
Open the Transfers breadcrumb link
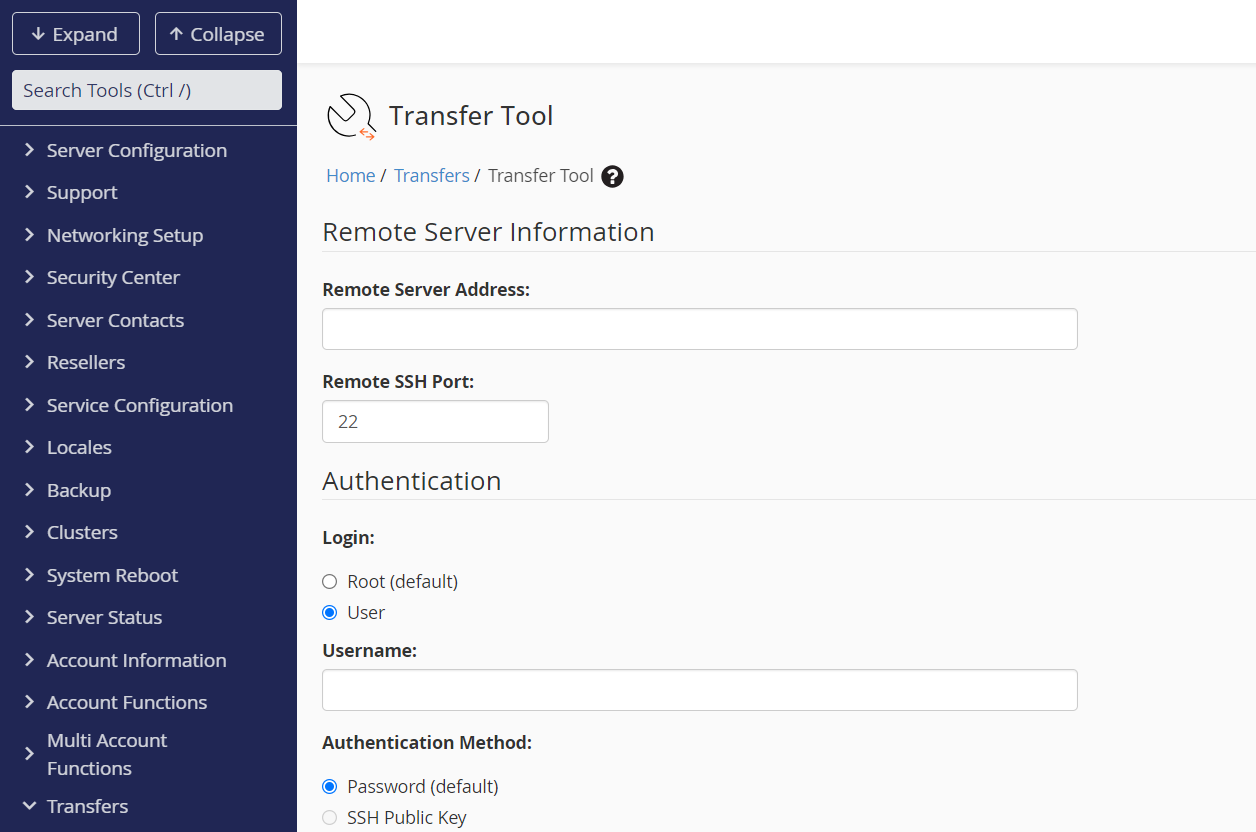tap(431, 175)
